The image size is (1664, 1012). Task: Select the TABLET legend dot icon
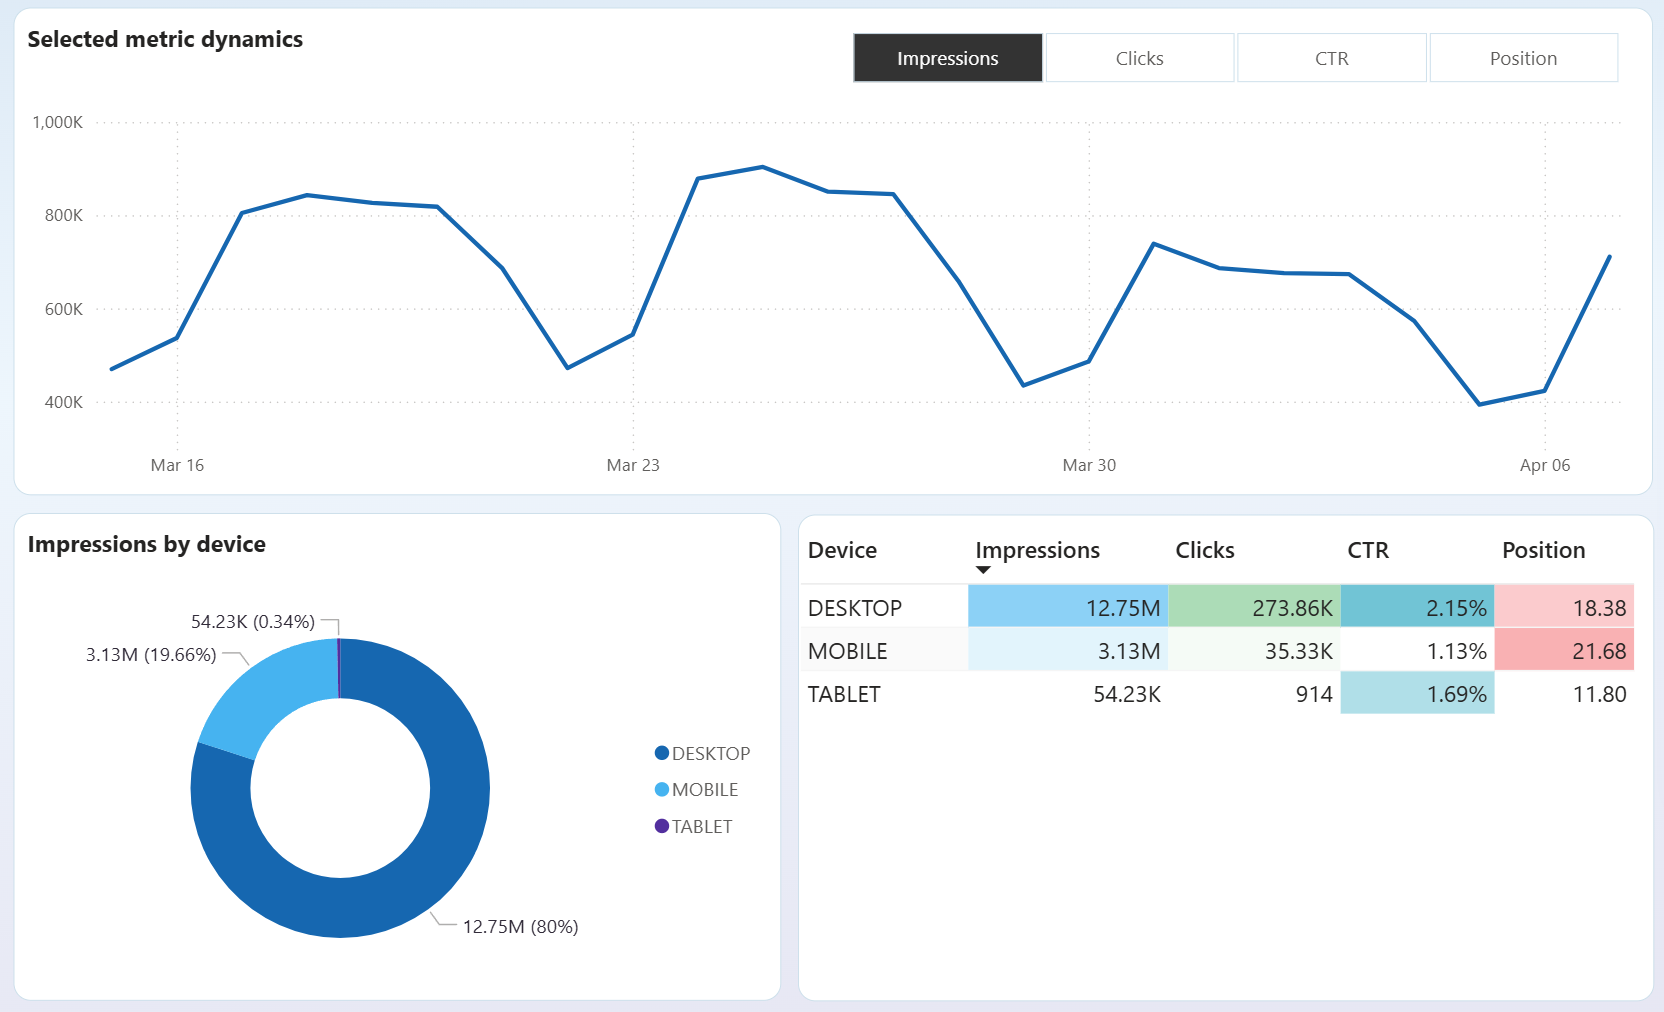[660, 826]
